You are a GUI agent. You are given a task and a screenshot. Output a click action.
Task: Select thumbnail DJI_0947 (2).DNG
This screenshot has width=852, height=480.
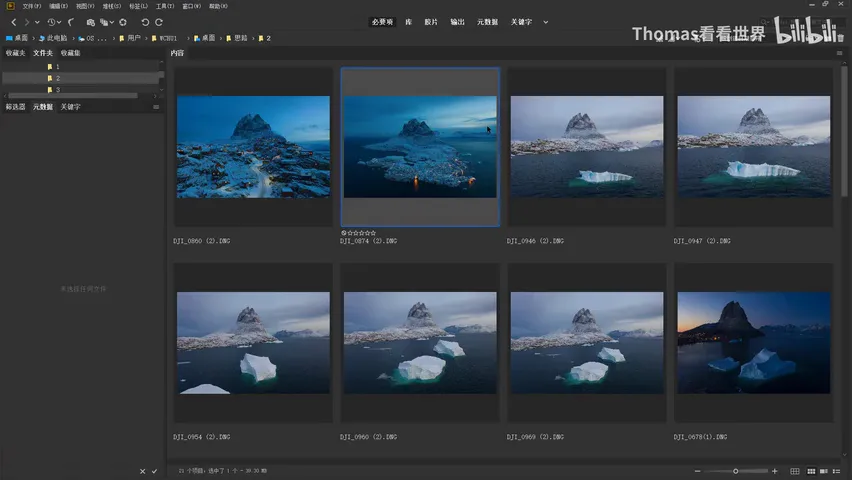754,147
